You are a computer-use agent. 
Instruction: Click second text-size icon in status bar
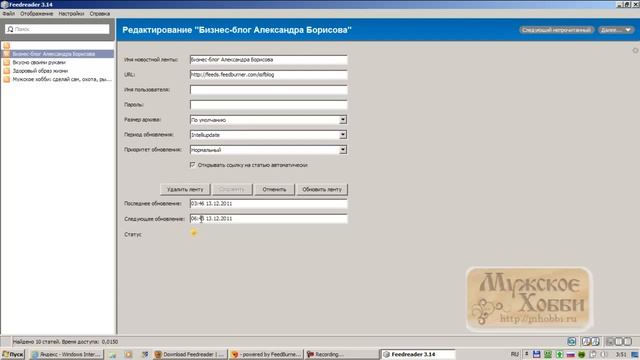pos(596,341)
